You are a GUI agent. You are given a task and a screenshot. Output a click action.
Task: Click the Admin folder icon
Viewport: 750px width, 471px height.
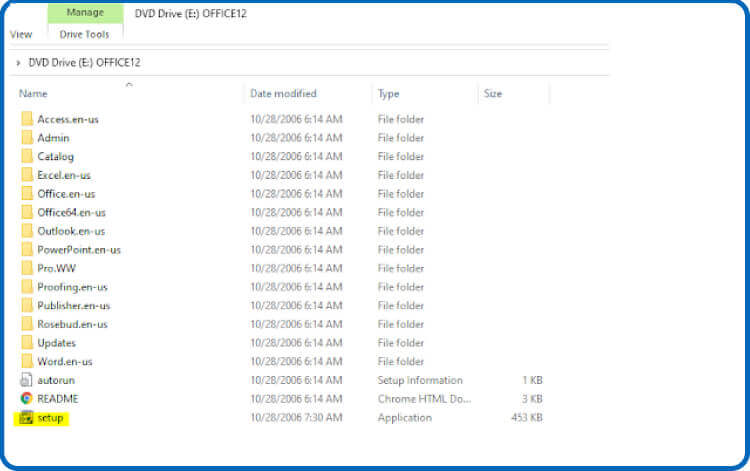point(27,138)
